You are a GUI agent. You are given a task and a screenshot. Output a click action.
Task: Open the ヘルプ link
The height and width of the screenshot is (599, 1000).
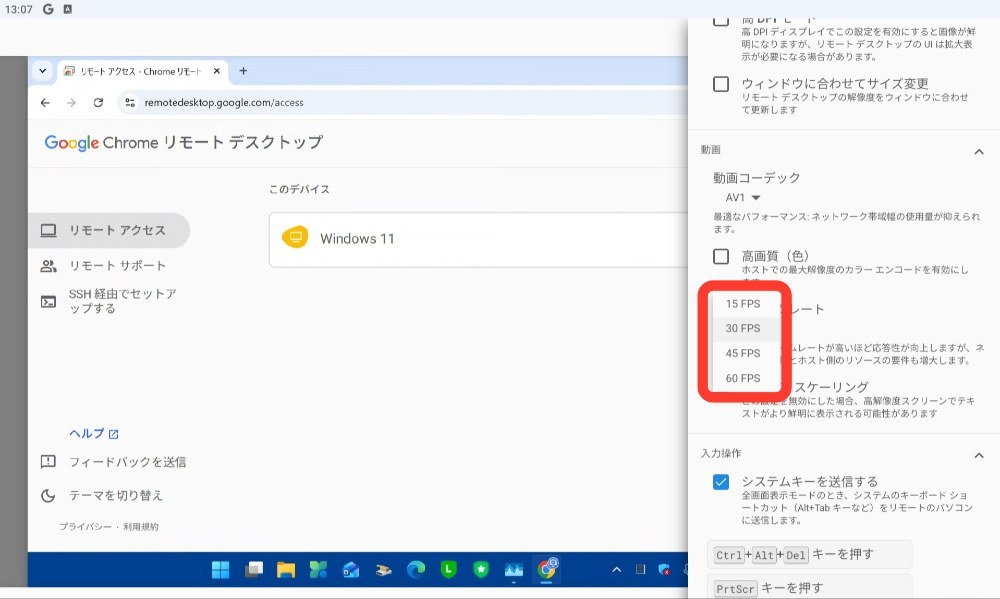click(94, 433)
